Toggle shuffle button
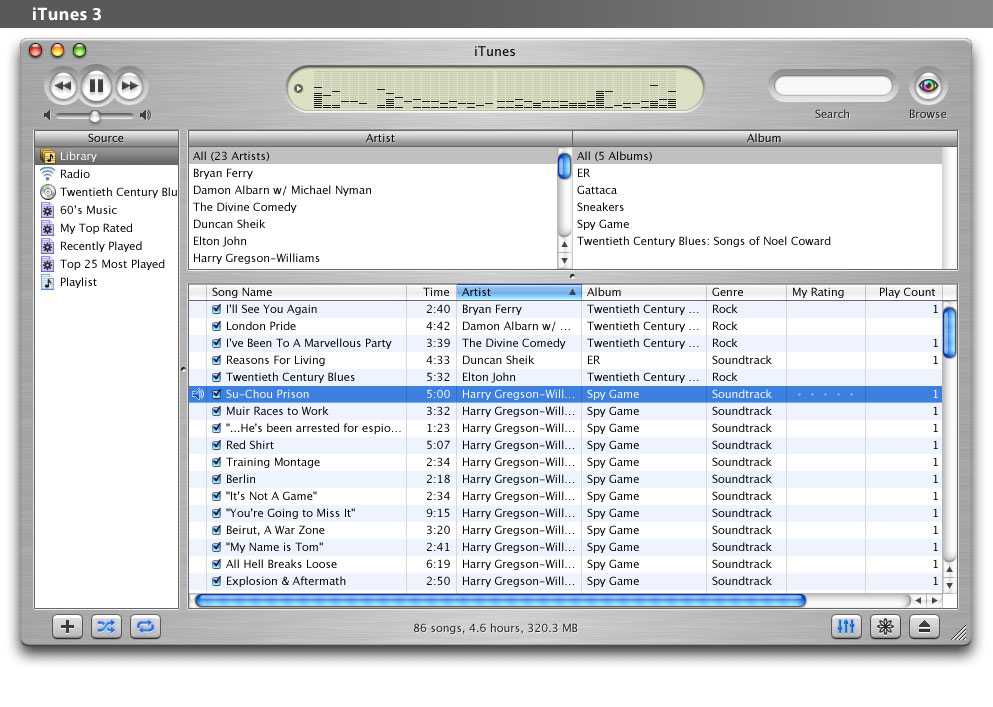Viewport: 993px width, 707px height. 106,627
